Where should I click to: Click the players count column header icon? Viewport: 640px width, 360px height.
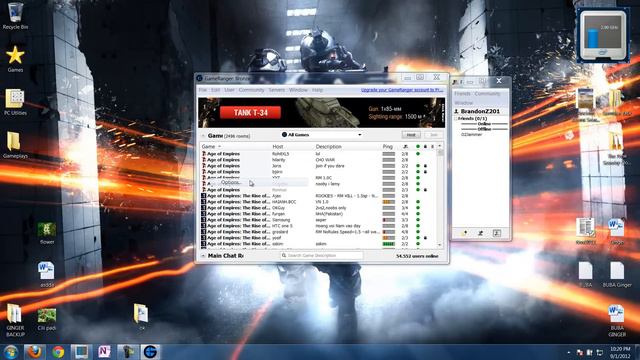[405, 147]
